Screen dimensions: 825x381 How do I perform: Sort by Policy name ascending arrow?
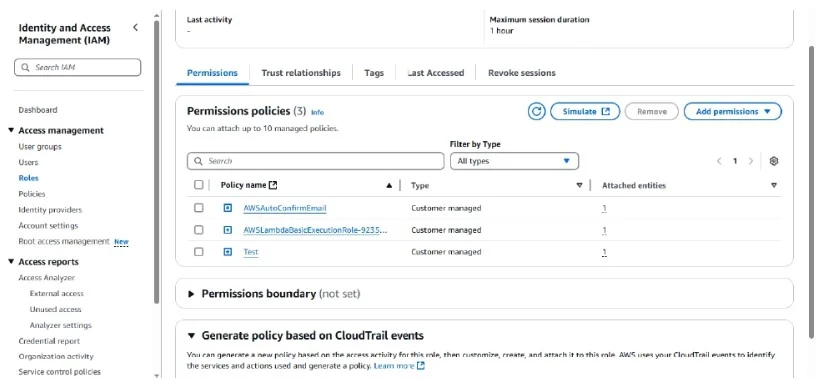389,185
